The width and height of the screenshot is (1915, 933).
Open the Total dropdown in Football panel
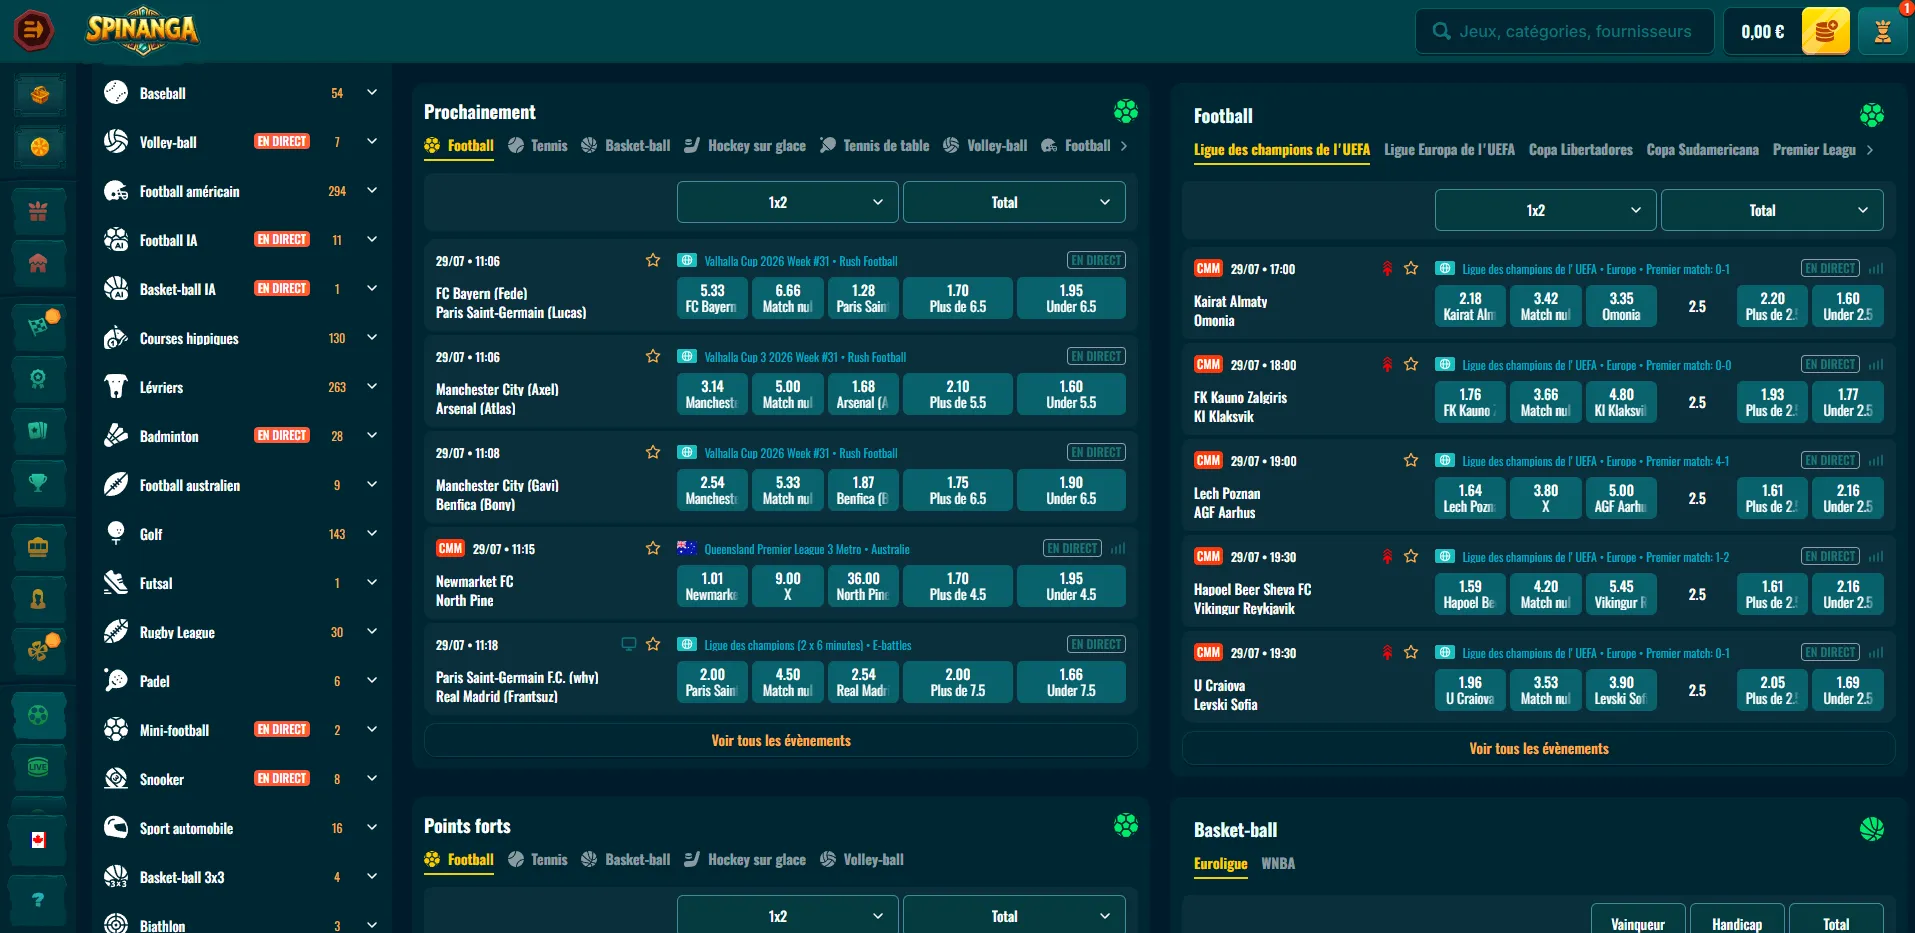[x=1772, y=210]
